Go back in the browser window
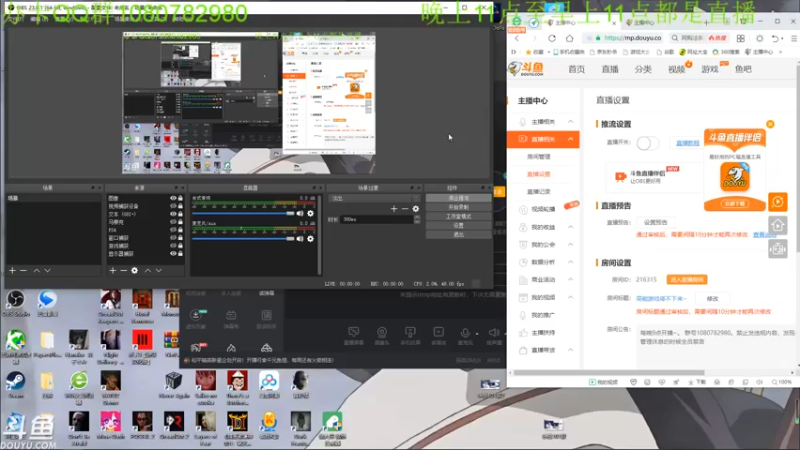 [517, 38]
